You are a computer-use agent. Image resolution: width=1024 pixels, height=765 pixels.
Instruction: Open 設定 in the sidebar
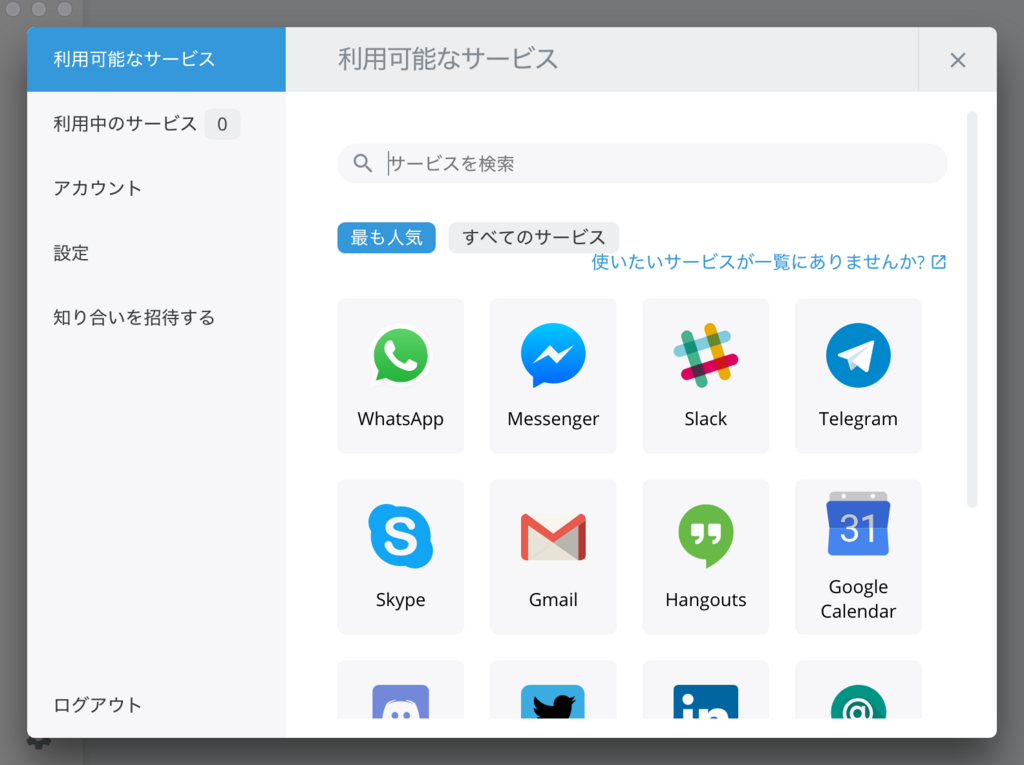71,253
